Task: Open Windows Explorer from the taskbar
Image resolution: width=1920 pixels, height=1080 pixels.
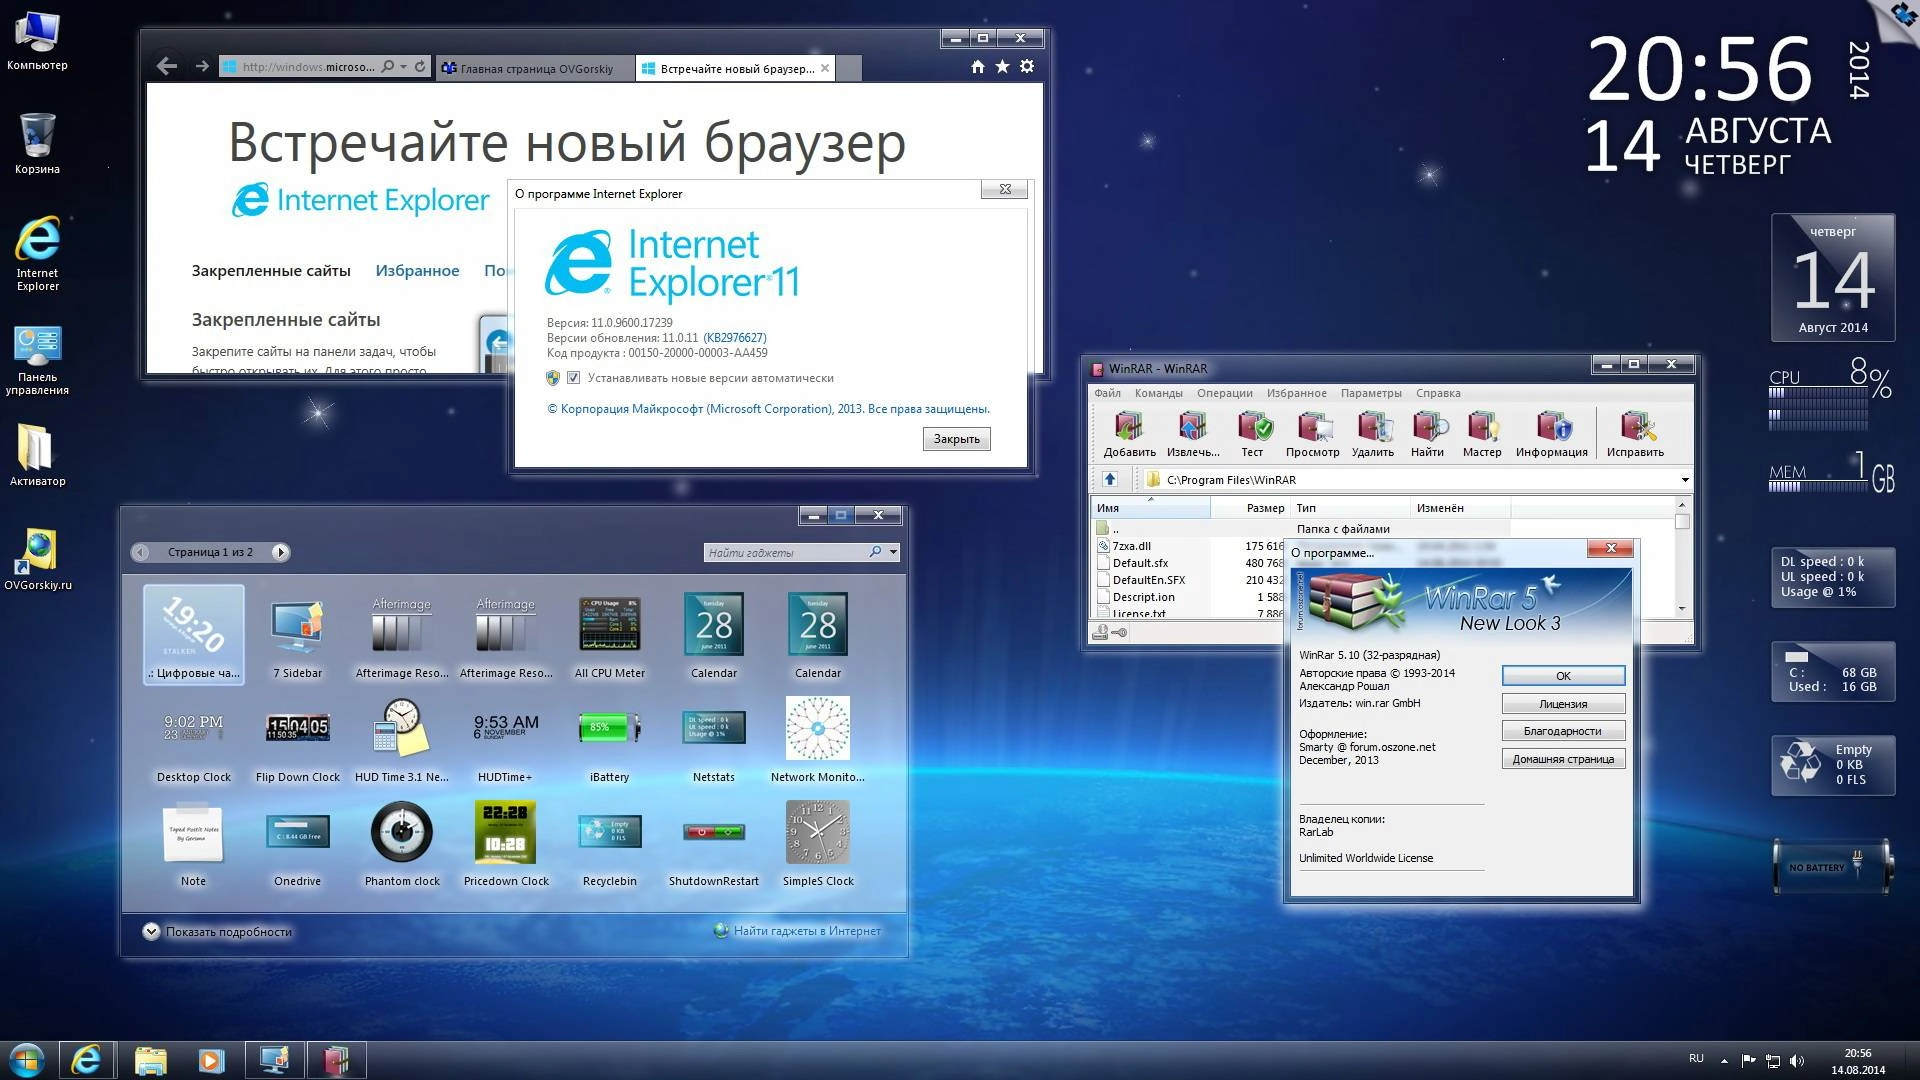Action: pos(150,1060)
